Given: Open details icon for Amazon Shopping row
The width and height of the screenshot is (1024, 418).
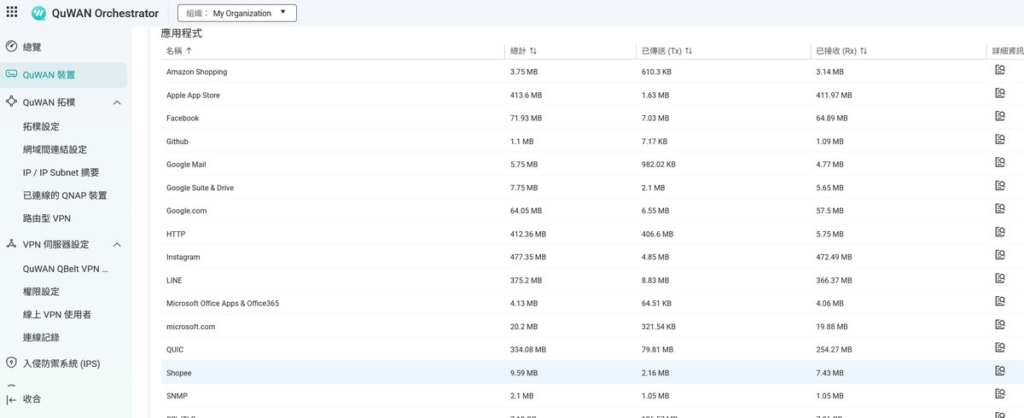Looking at the screenshot, I should [x=999, y=71].
